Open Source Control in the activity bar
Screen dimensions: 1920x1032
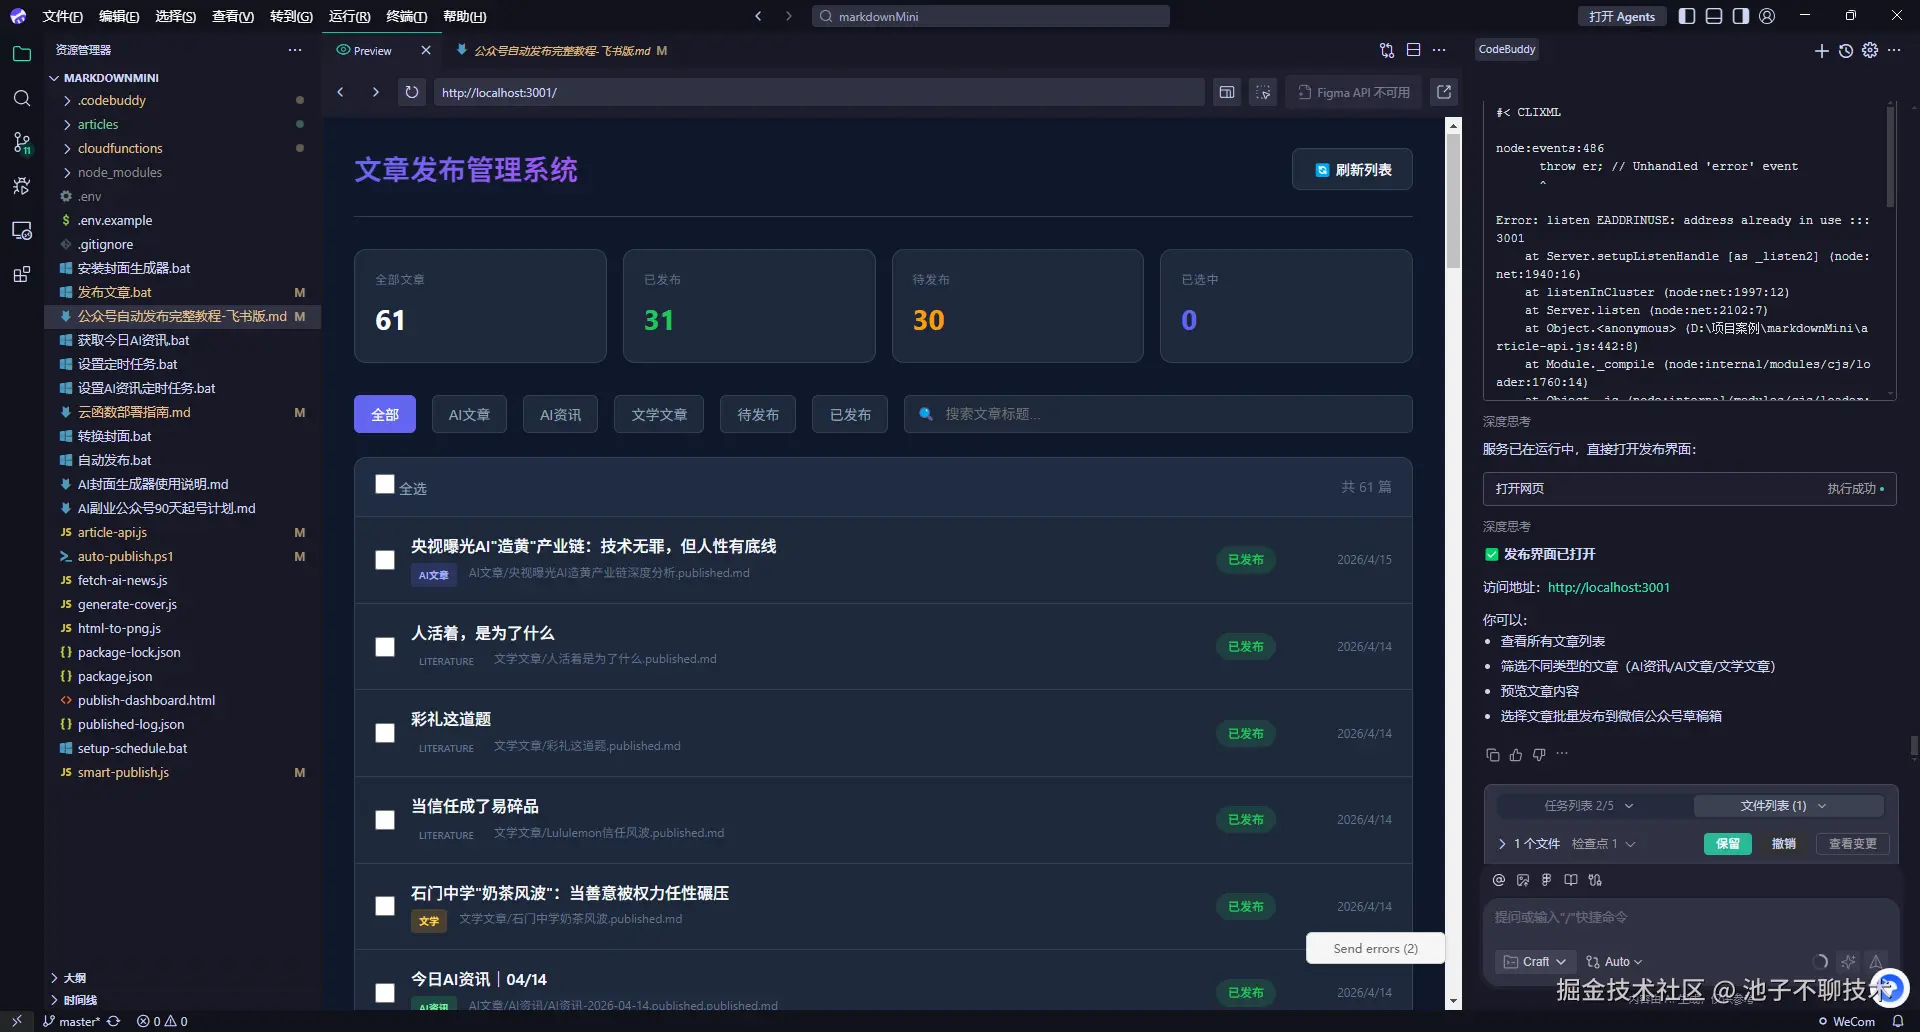click(22, 142)
